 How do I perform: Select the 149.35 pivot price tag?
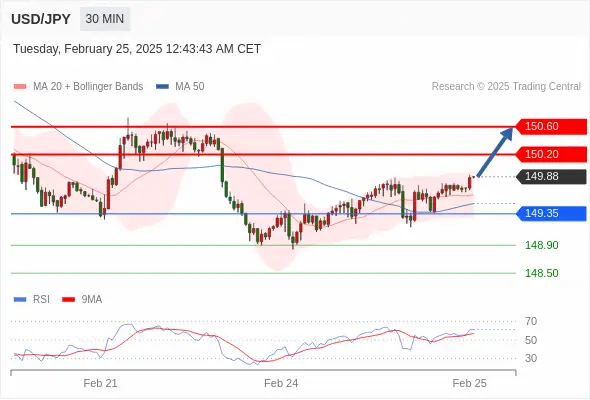tap(551, 213)
